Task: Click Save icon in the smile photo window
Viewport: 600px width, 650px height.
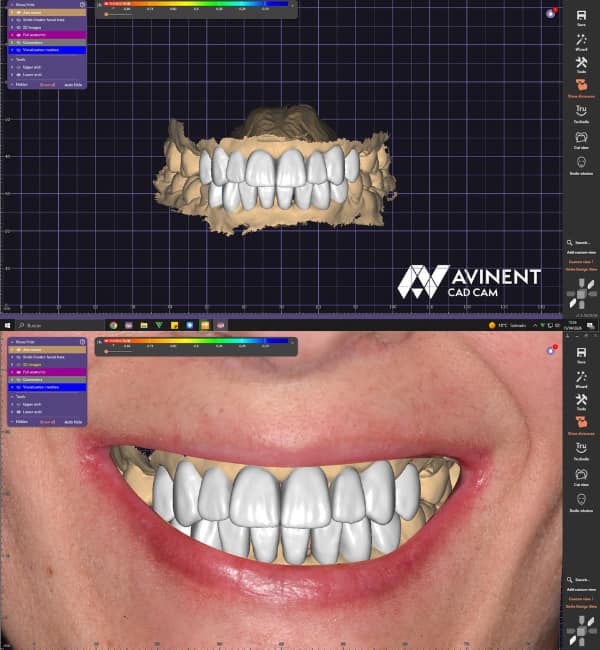Action: tap(581, 353)
